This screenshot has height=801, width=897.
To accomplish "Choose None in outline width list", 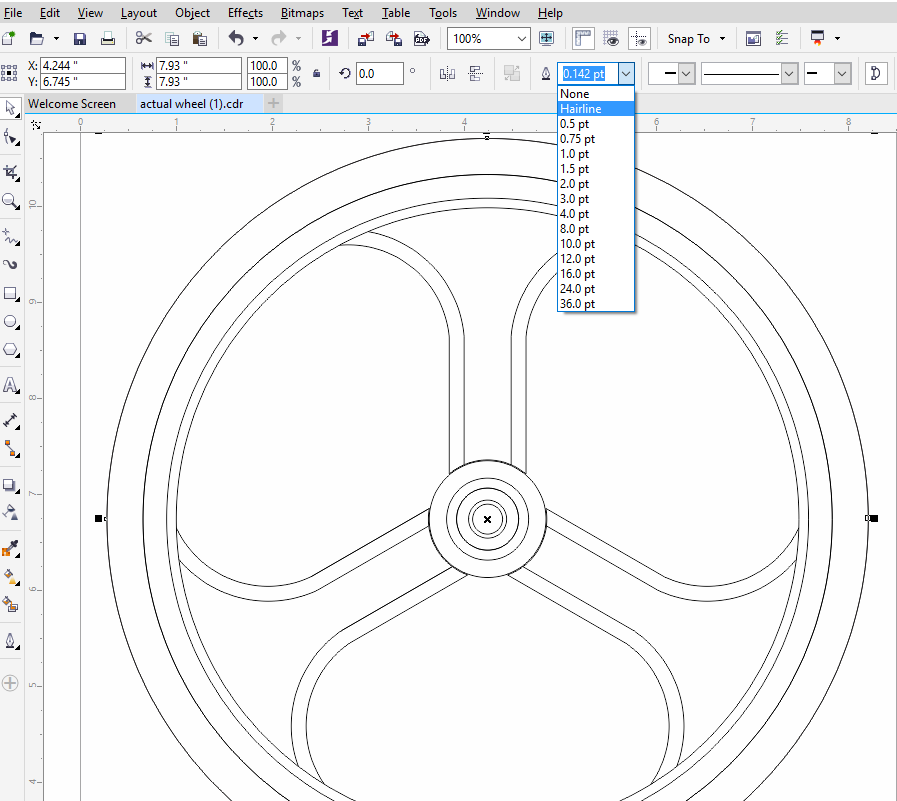I will tap(596, 94).
